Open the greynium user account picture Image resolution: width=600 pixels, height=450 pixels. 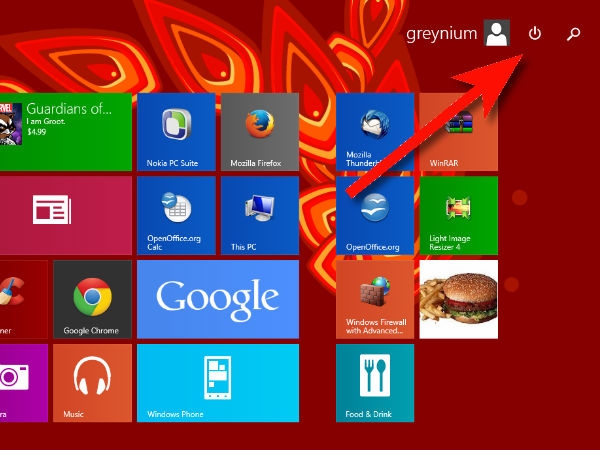click(497, 33)
